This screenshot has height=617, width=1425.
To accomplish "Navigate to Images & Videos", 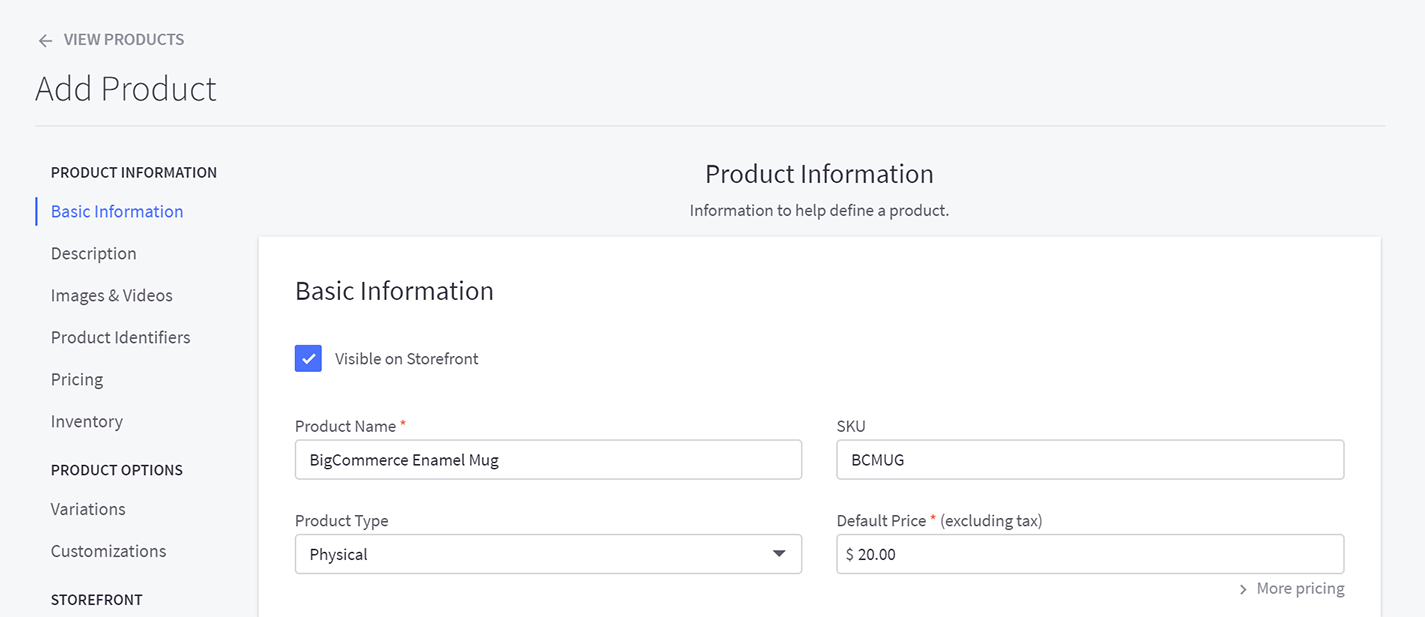I will (x=111, y=295).
